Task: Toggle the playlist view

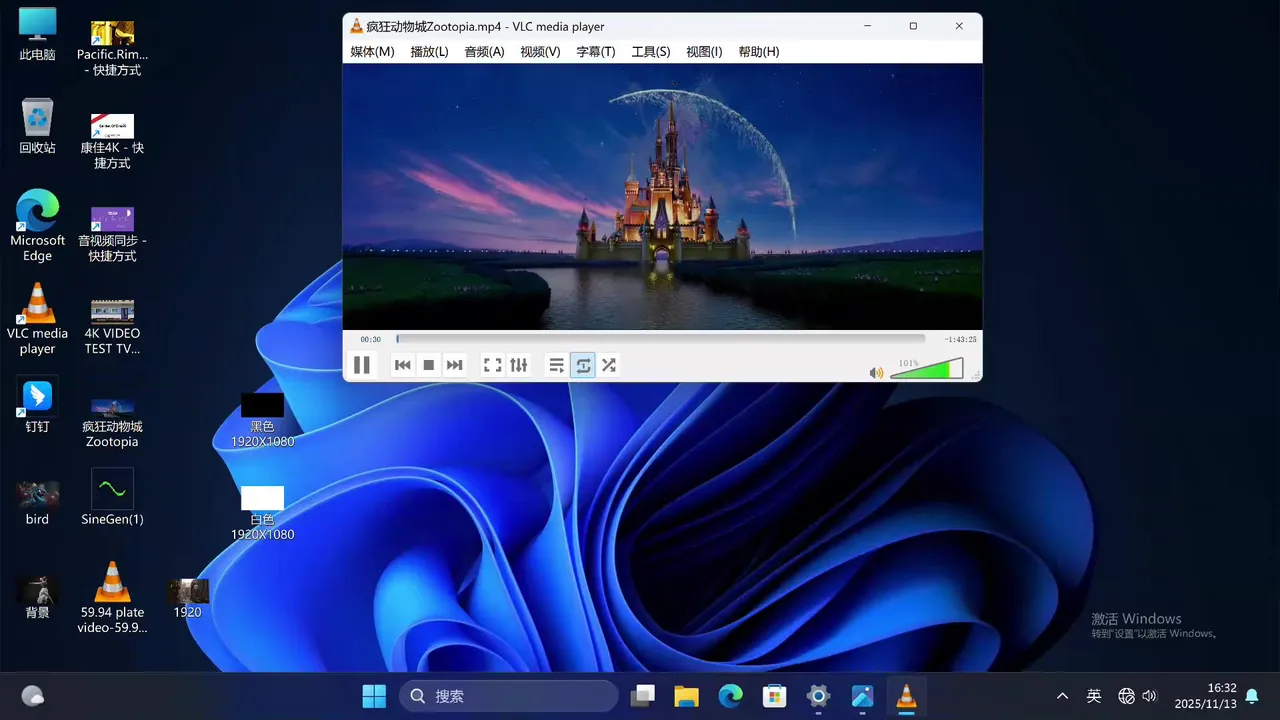Action: (x=557, y=365)
